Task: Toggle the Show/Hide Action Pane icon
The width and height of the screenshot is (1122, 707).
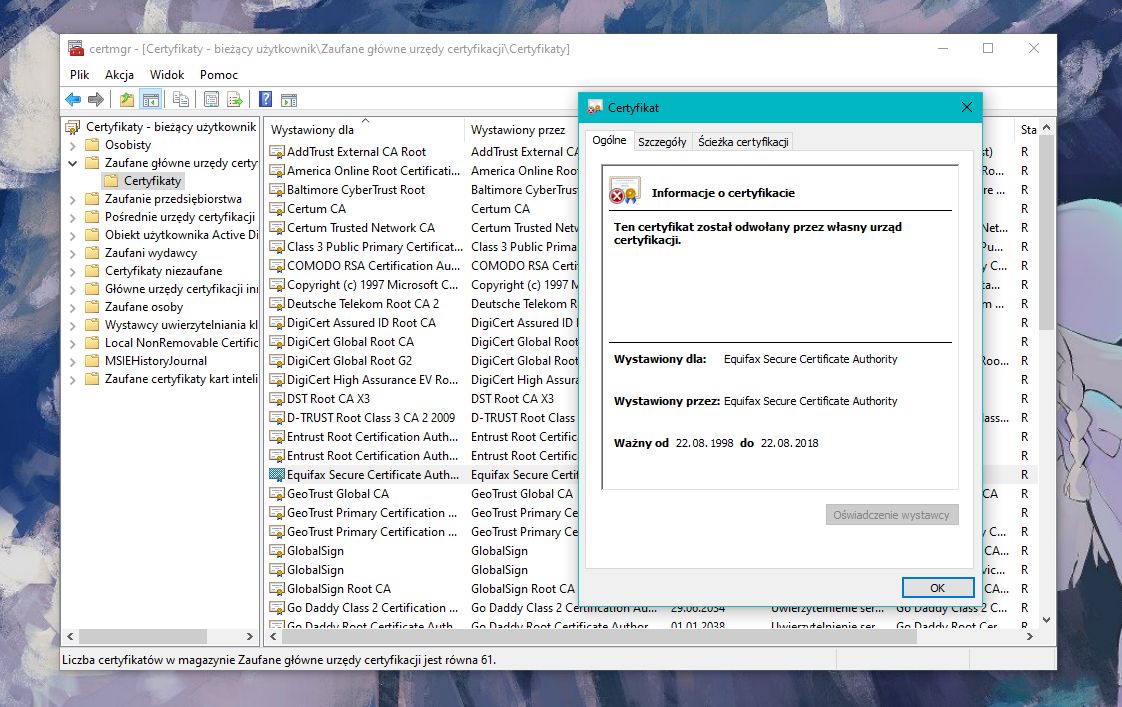Action: point(289,99)
